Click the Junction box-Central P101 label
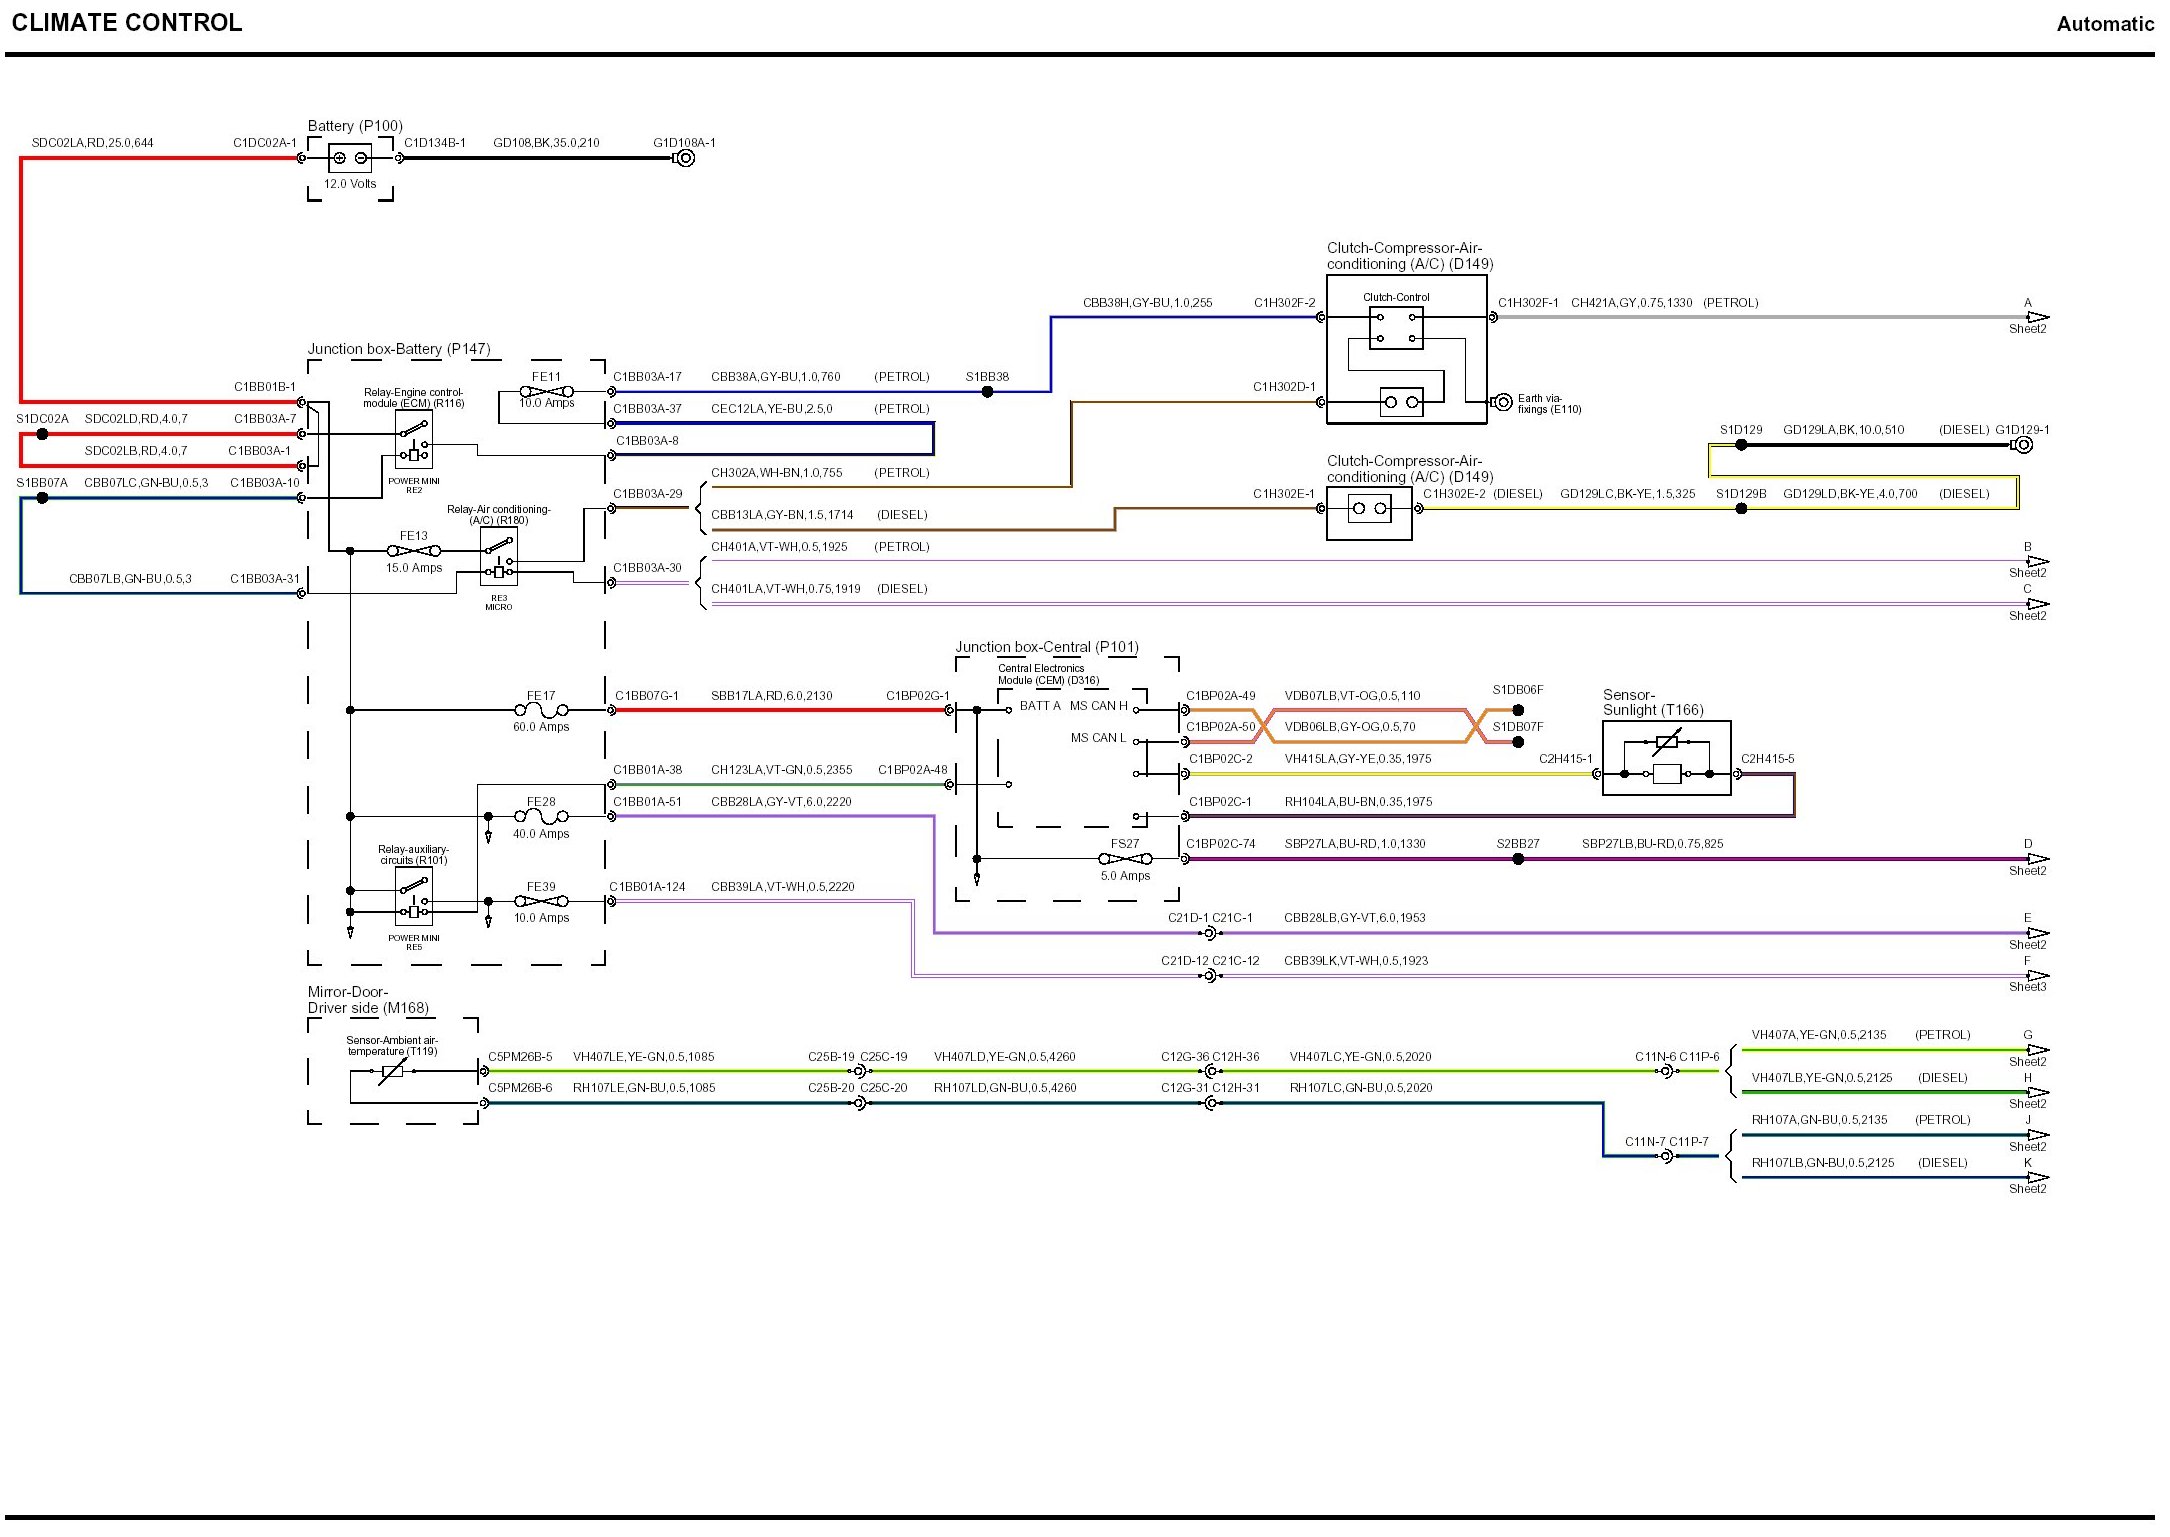Screen dimensions: 2170x1537 coord(1046,647)
